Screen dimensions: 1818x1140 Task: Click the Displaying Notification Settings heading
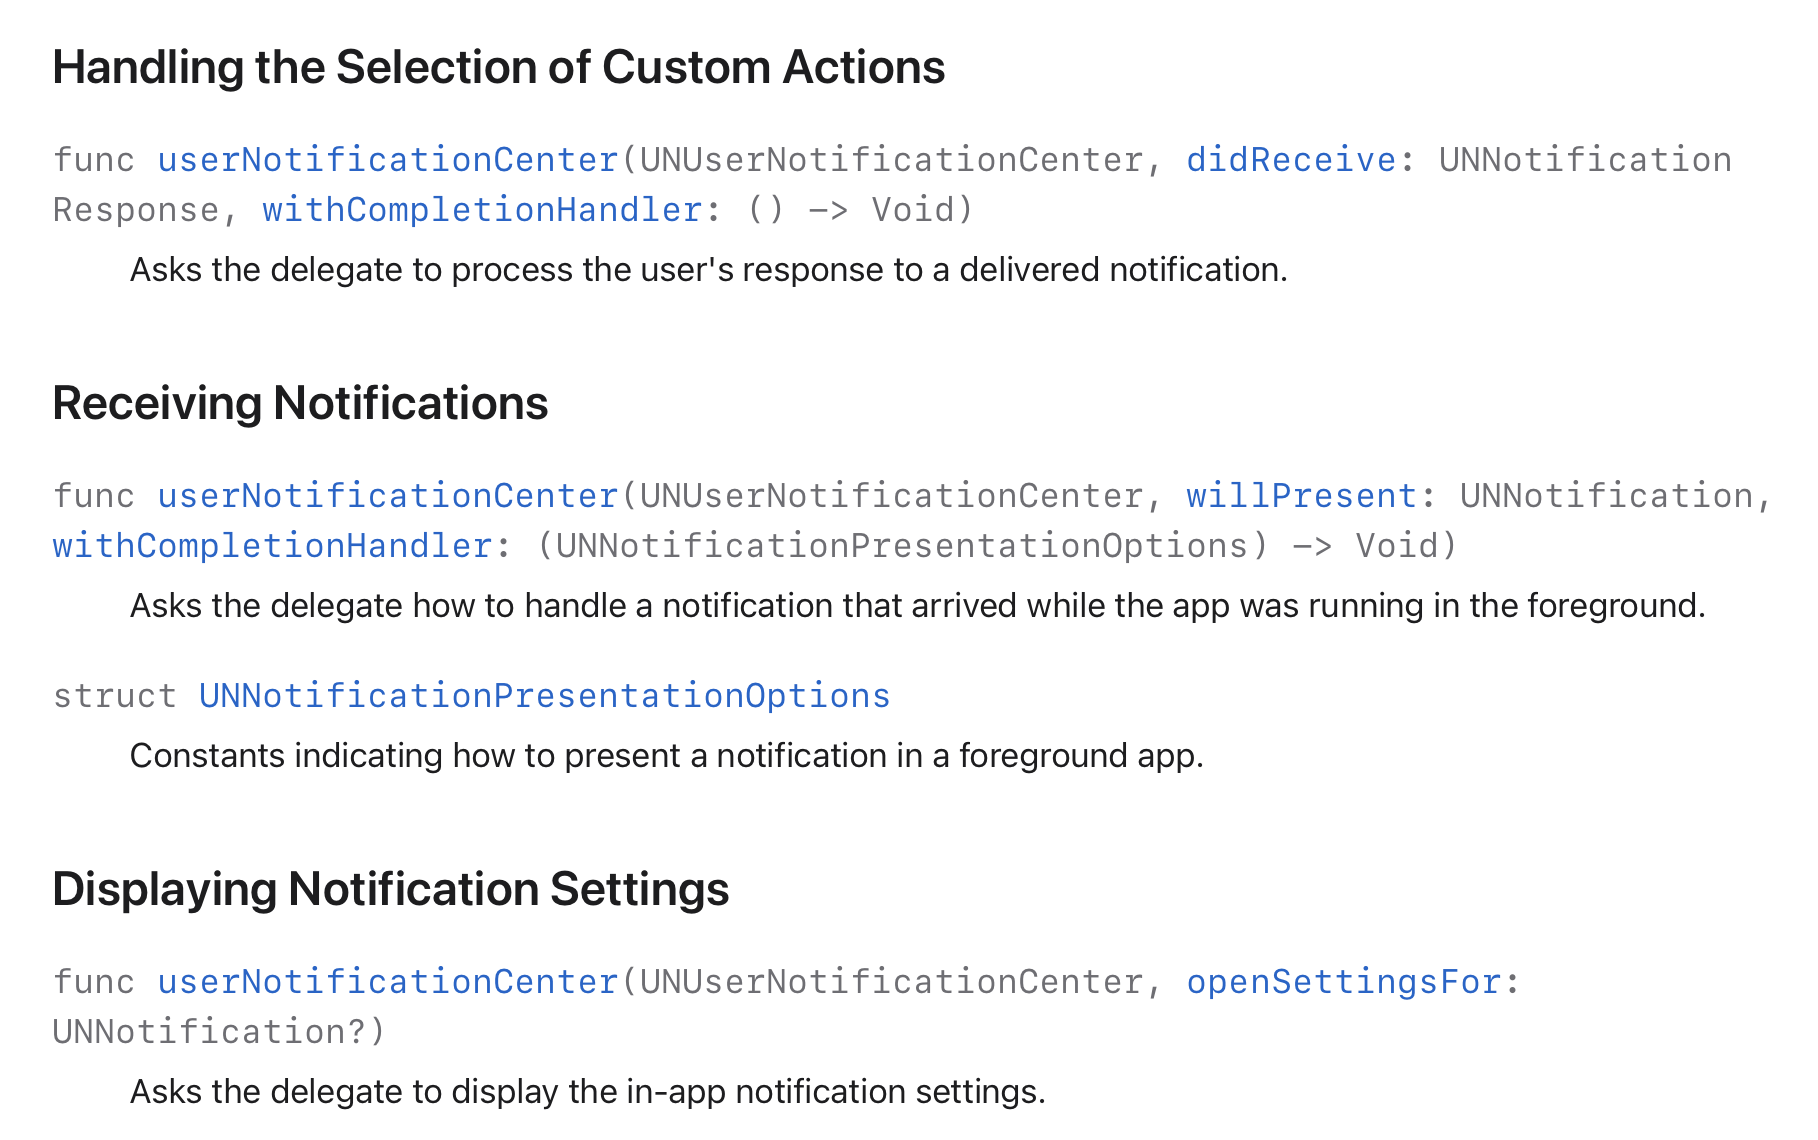click(391, 890)
